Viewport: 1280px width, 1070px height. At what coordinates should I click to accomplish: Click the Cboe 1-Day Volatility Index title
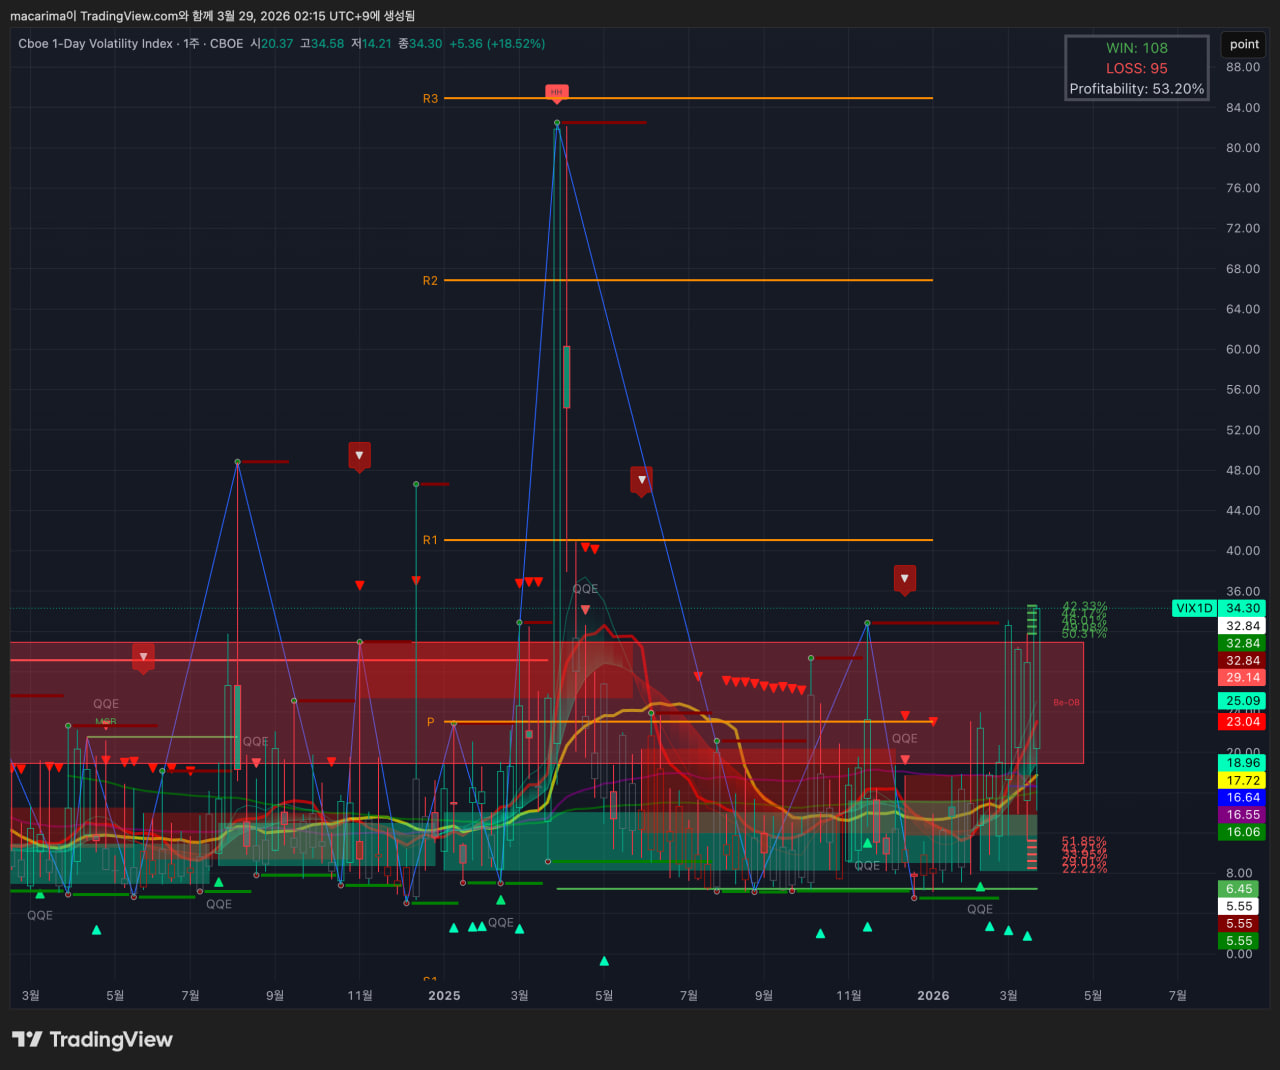click(95, 44)
